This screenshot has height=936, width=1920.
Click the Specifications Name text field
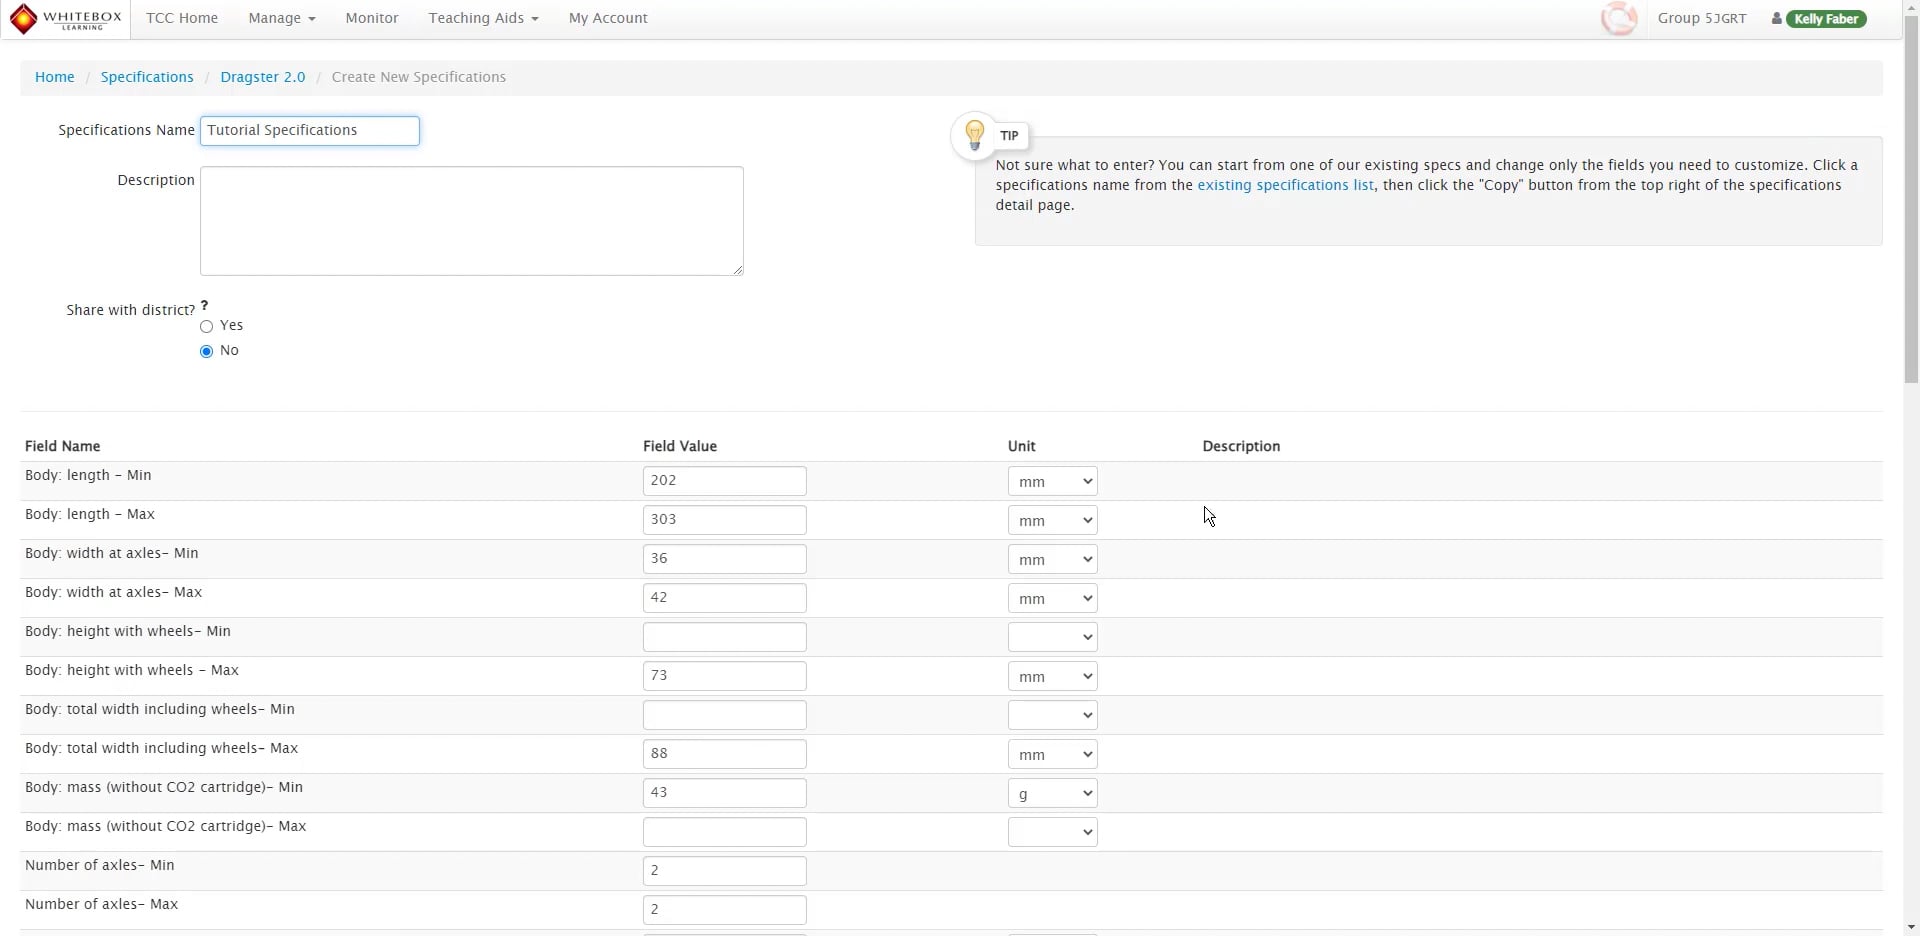click(x=309, y=130)
